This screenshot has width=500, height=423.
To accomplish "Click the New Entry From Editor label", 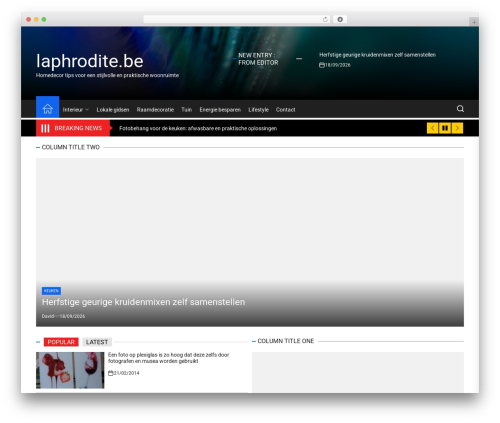I will (258, 59).
